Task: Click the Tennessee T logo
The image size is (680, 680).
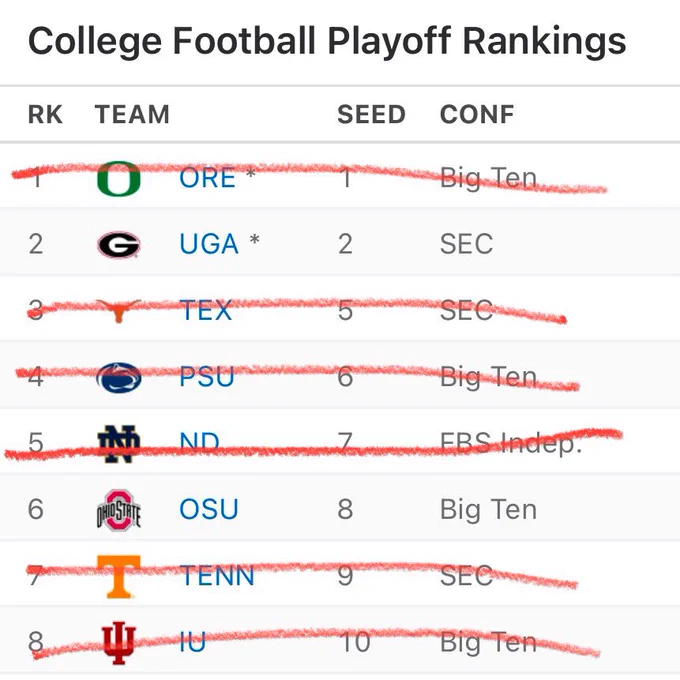Action: (x=118, y=576)
